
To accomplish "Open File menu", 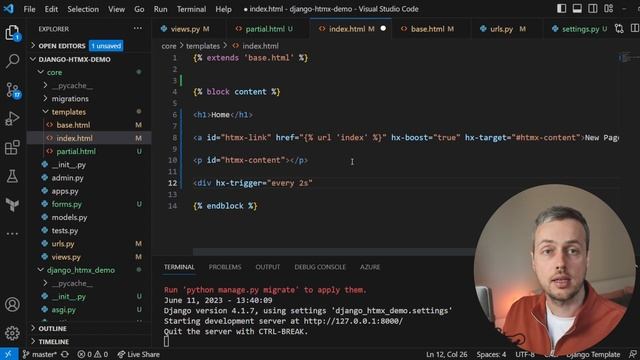I will click(x=29, y=9).
